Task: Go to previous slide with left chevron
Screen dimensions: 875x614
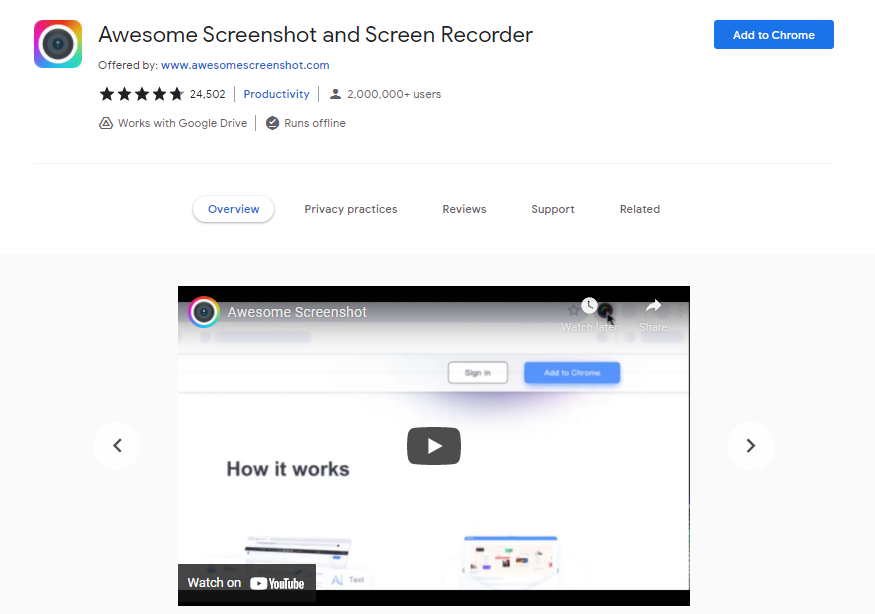Action: click(117, 446)
